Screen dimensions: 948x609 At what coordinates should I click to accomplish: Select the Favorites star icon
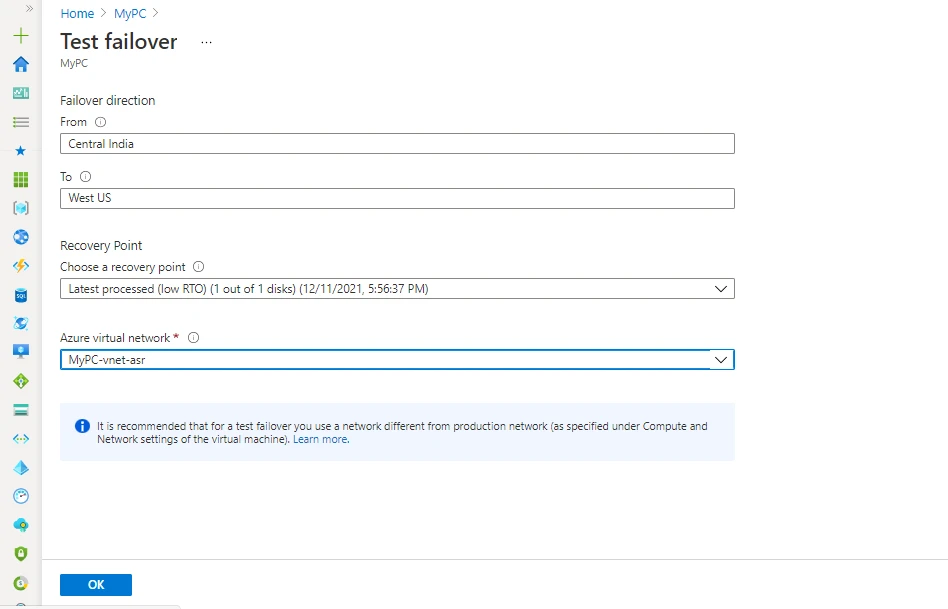coord(20,151)
